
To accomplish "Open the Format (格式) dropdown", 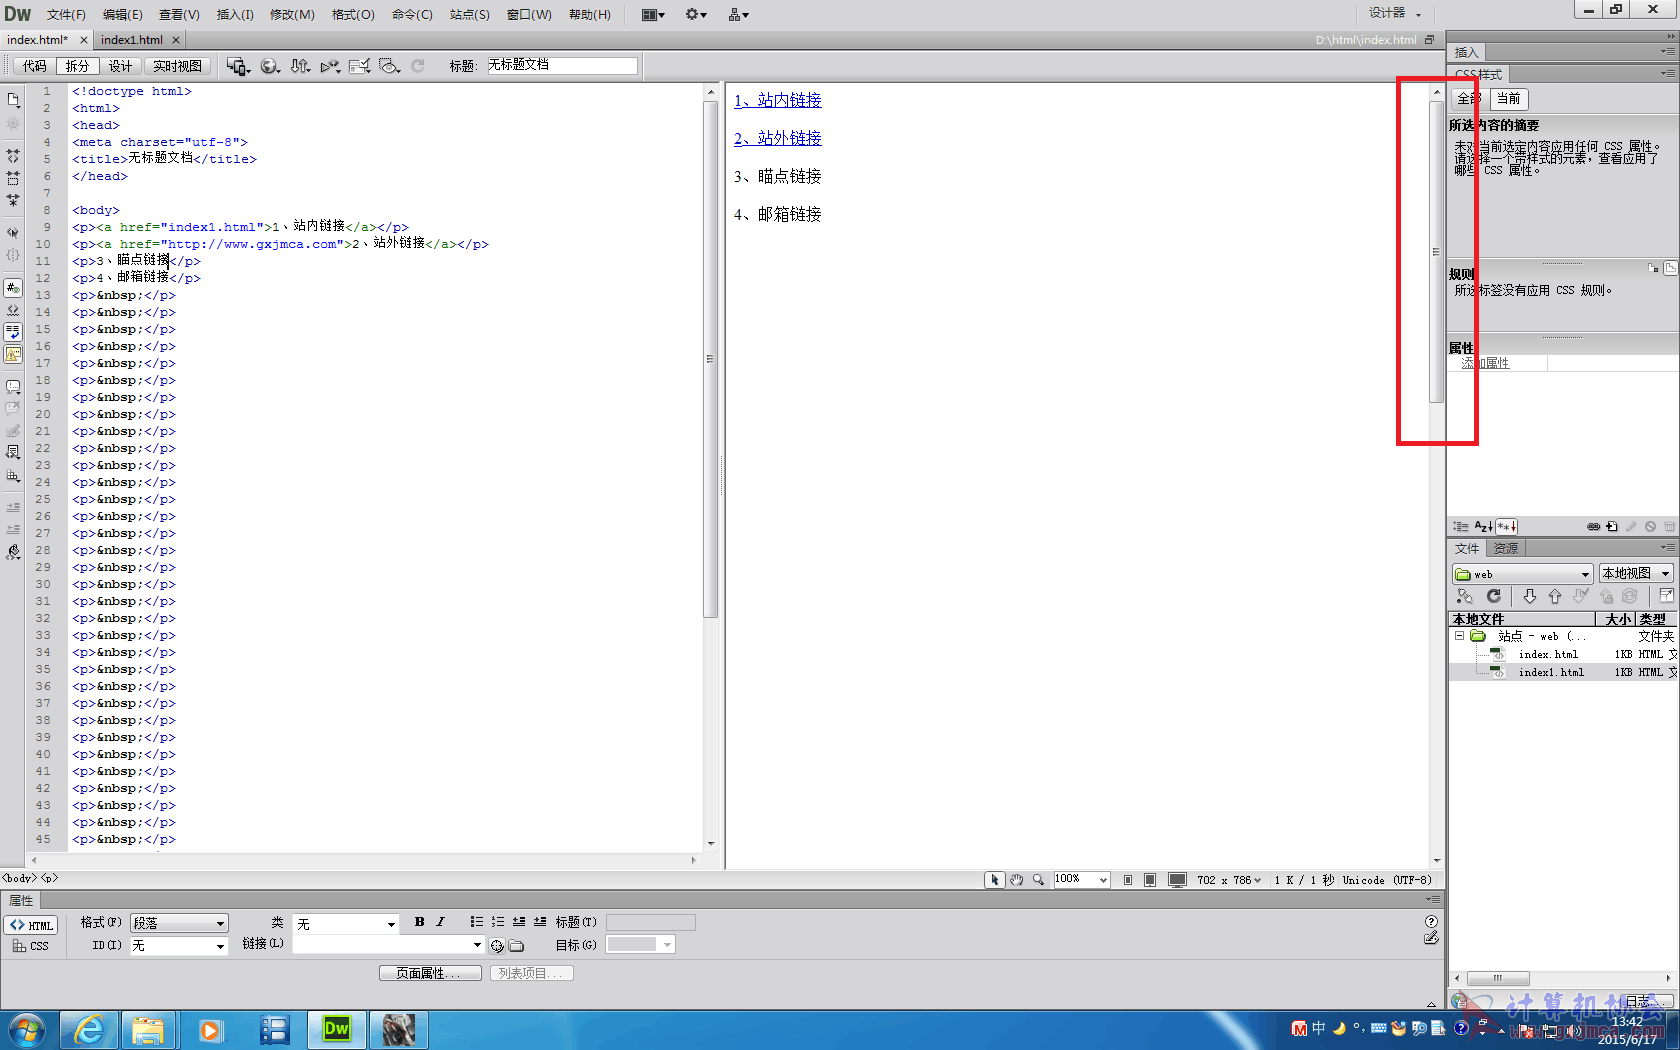I will point(179,923).
